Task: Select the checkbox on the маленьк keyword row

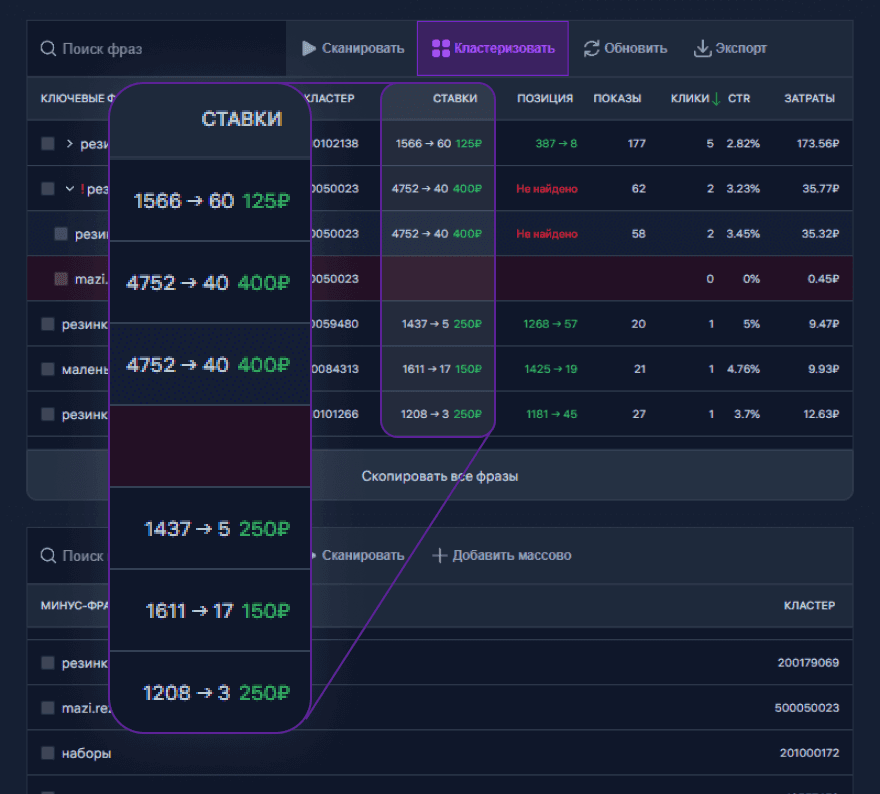Action: (x=48, y=369)
